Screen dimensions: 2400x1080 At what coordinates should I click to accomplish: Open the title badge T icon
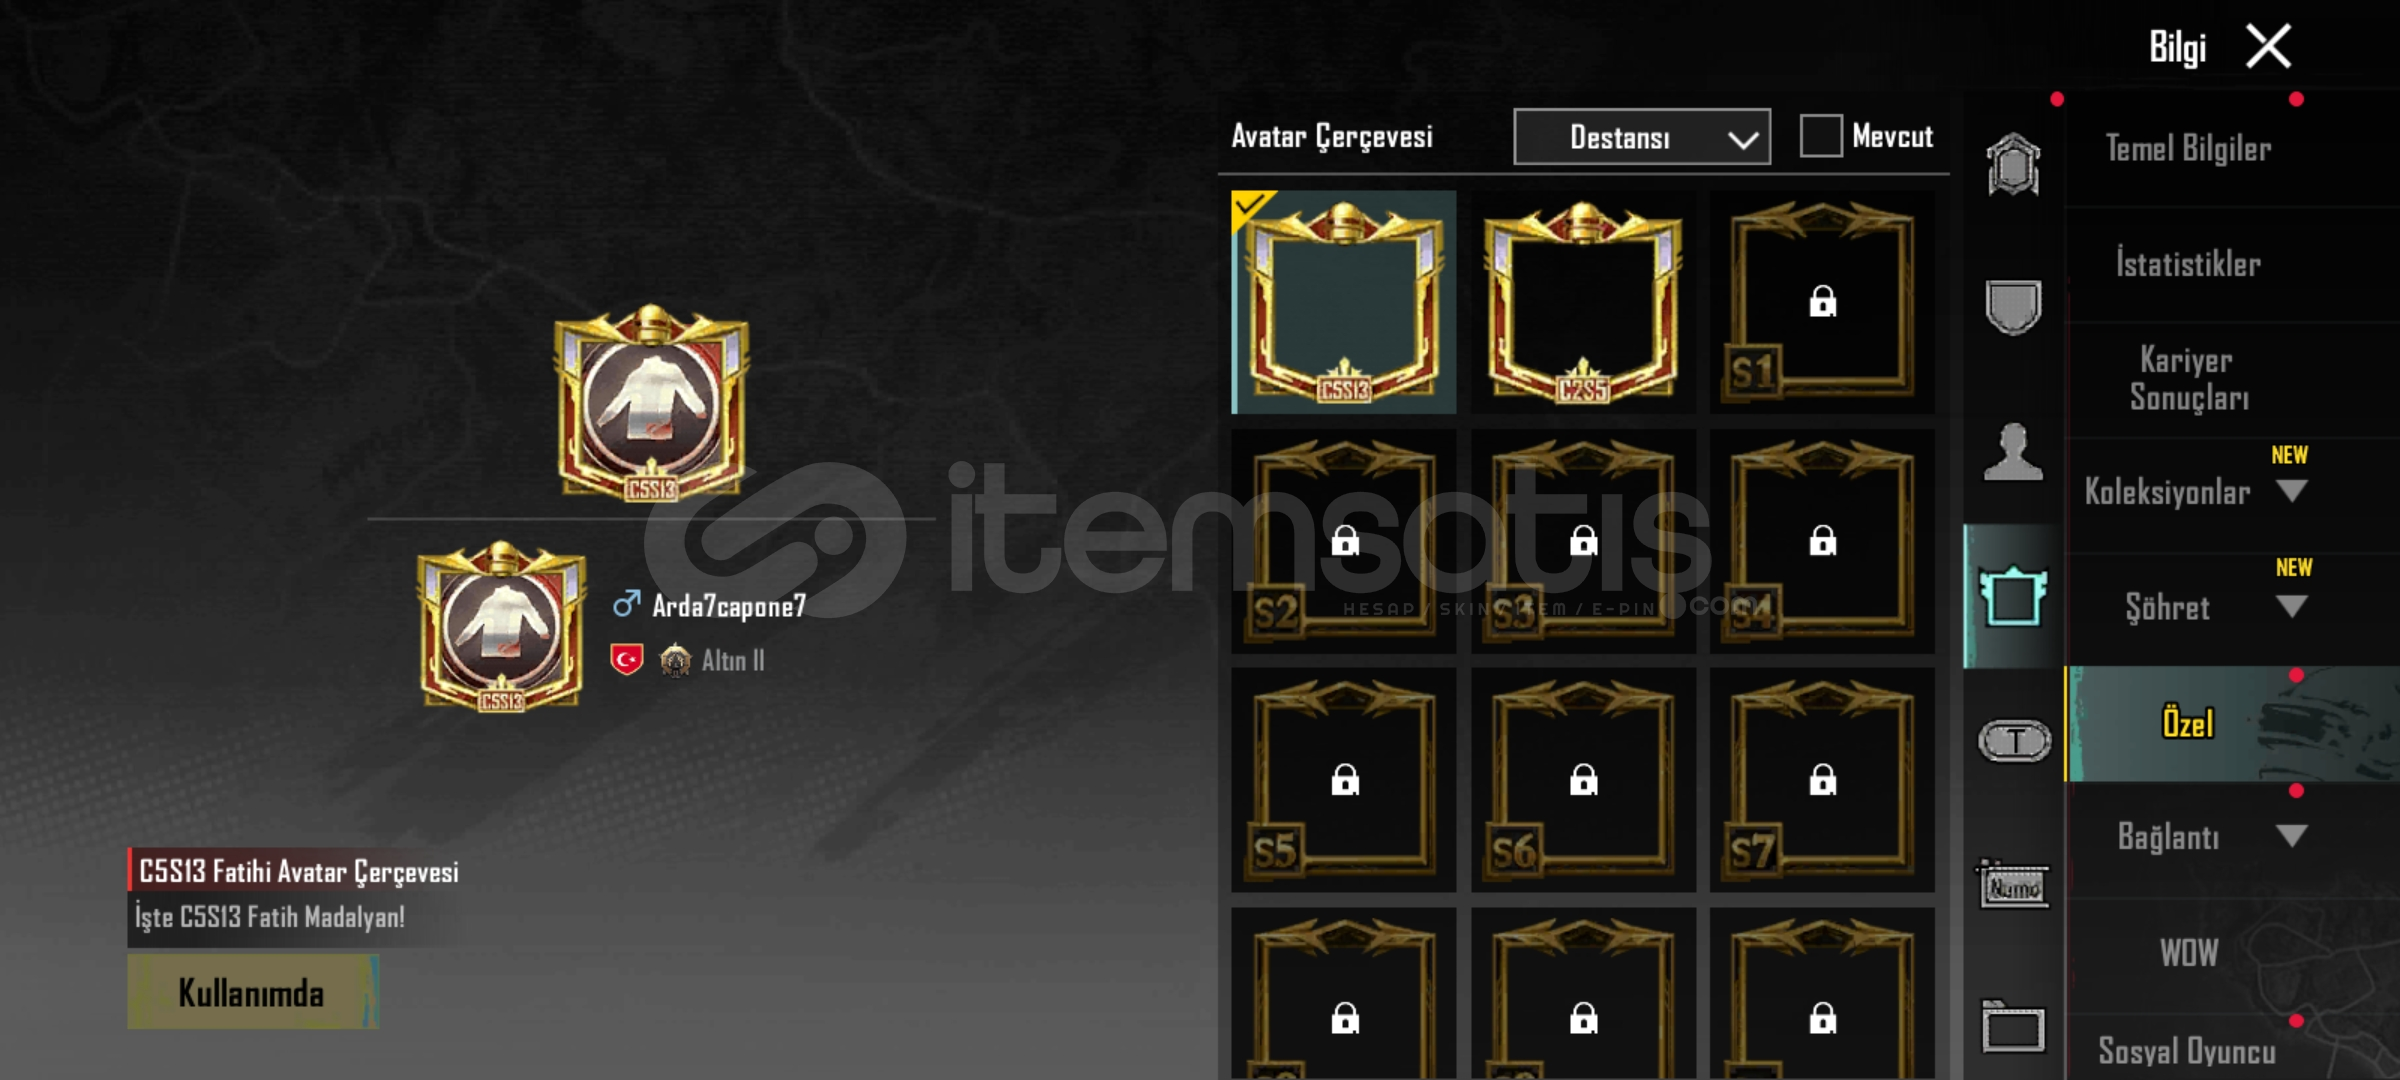pos(2014,741)
